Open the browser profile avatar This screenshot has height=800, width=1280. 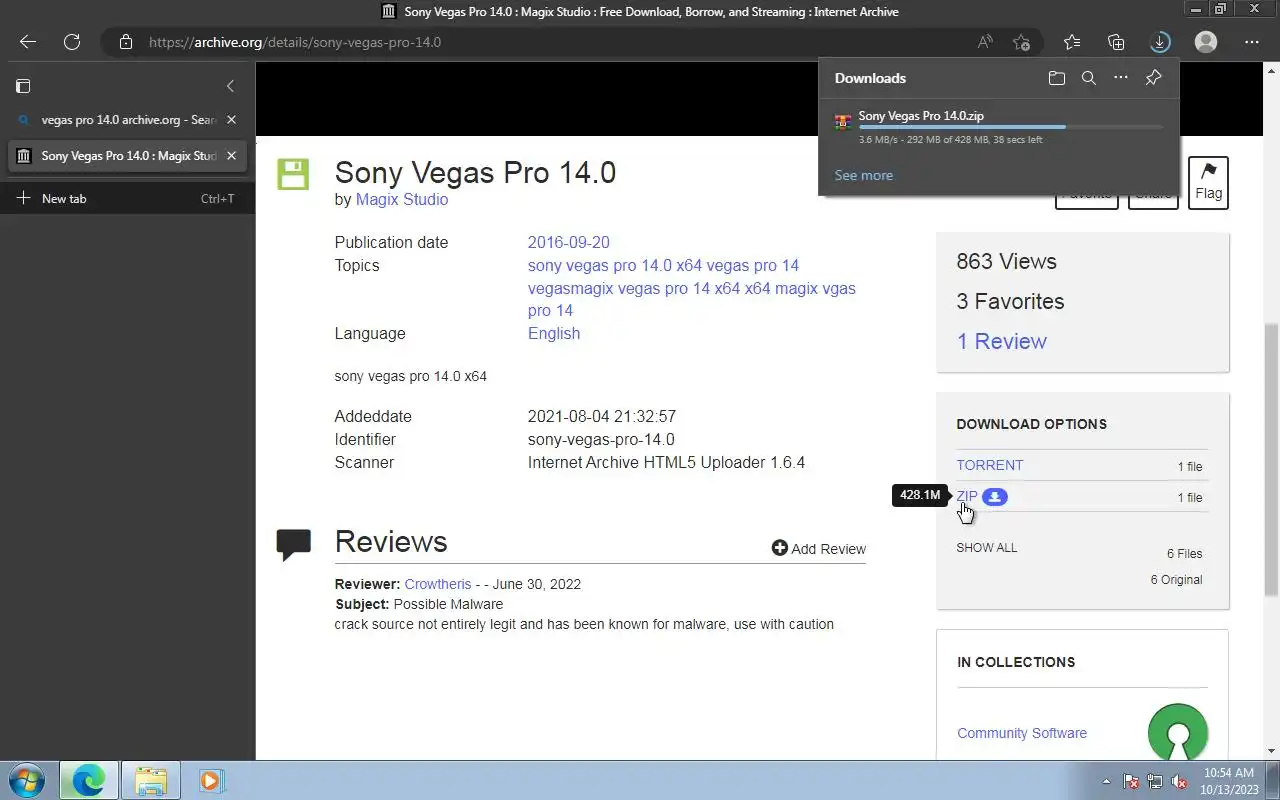click(1206, 42)
